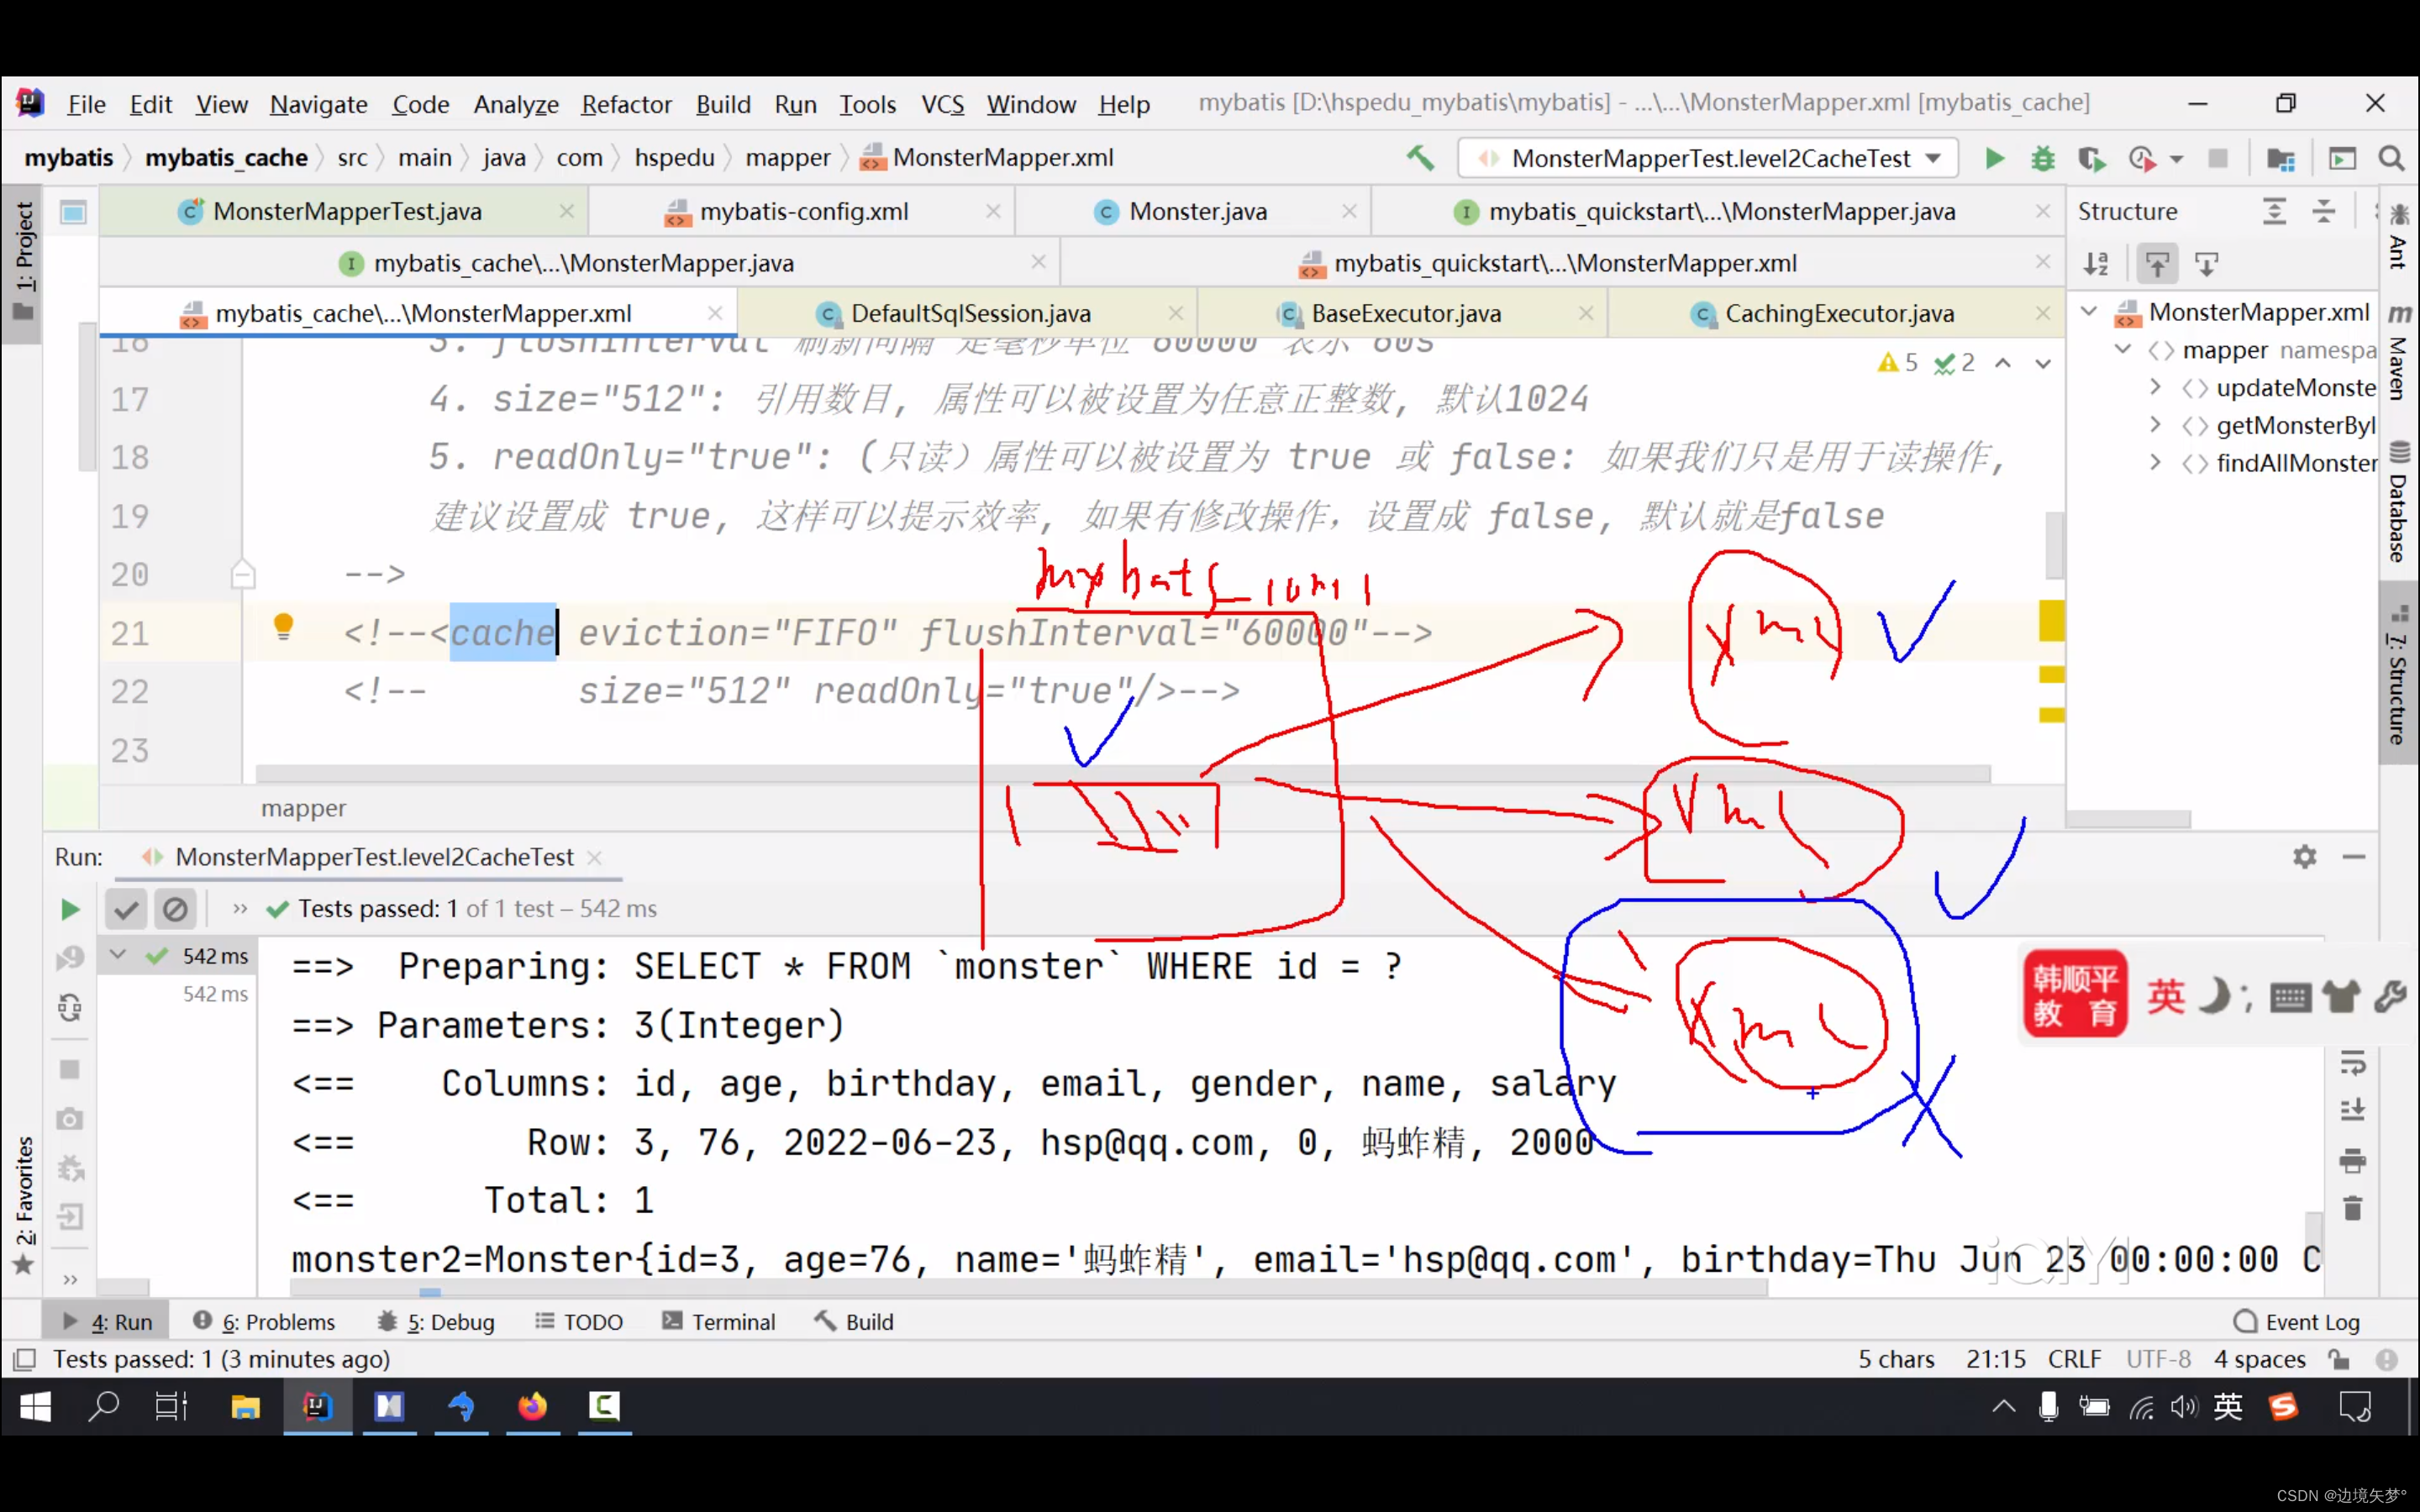Collapse the 542 ms test result node
2420x1512 pixels.
pos(118,955)
